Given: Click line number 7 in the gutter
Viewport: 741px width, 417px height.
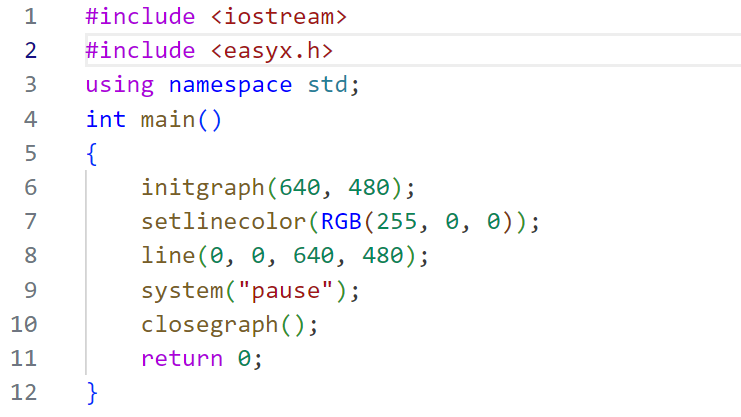Looking at the screenshot, I should [x=29, y=222].
